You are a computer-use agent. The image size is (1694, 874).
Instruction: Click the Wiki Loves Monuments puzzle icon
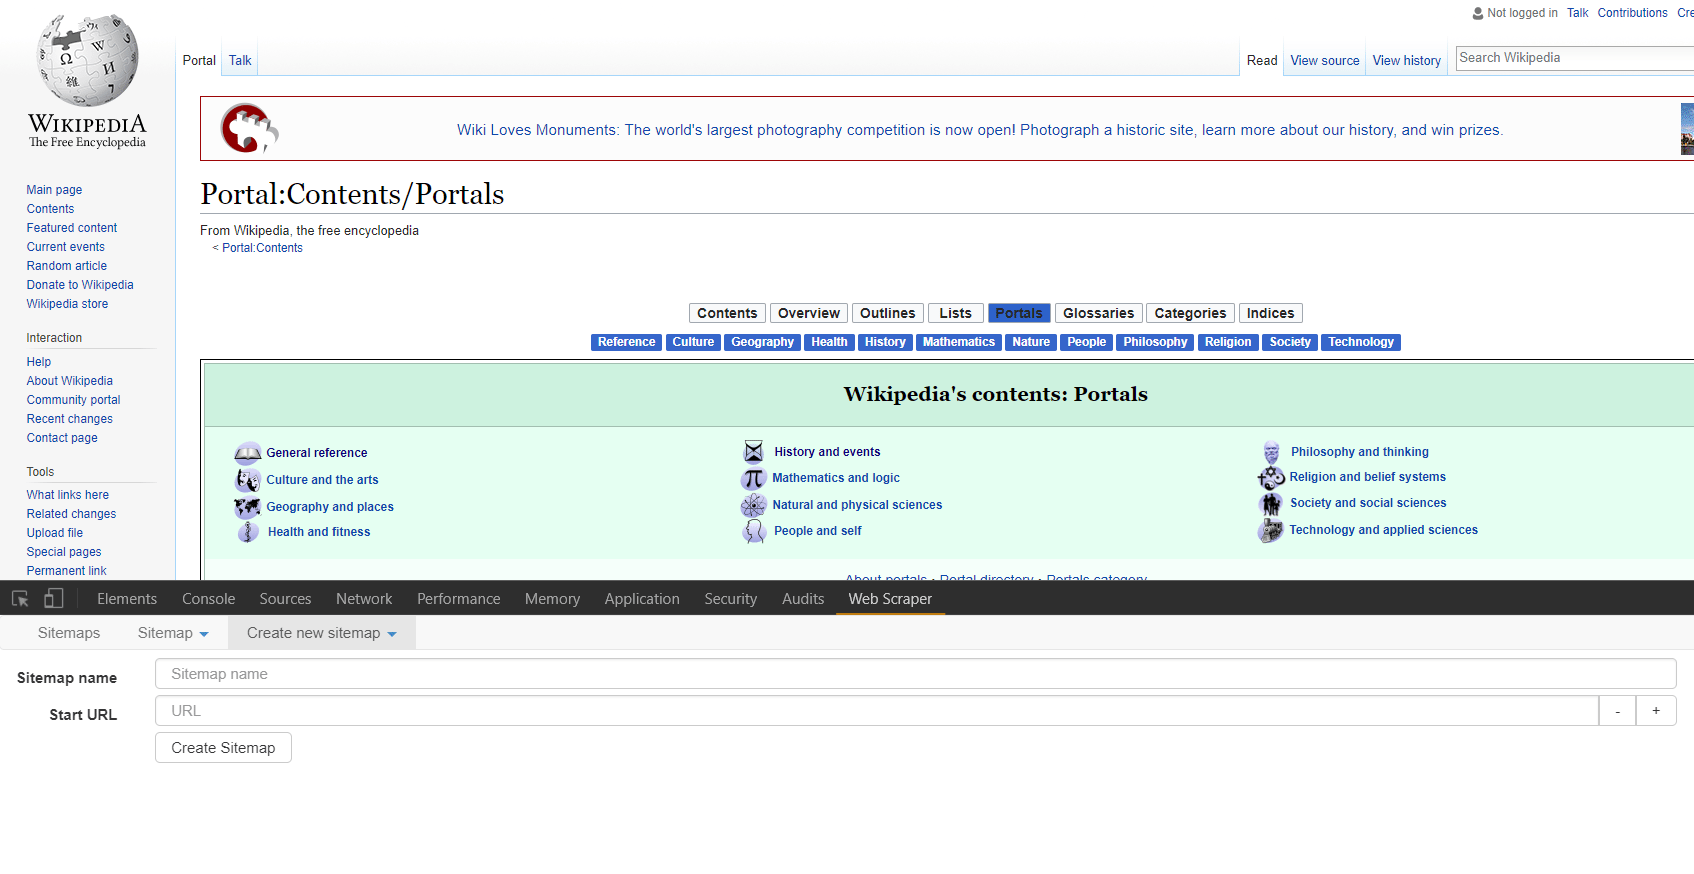click(x=248, y=128)
